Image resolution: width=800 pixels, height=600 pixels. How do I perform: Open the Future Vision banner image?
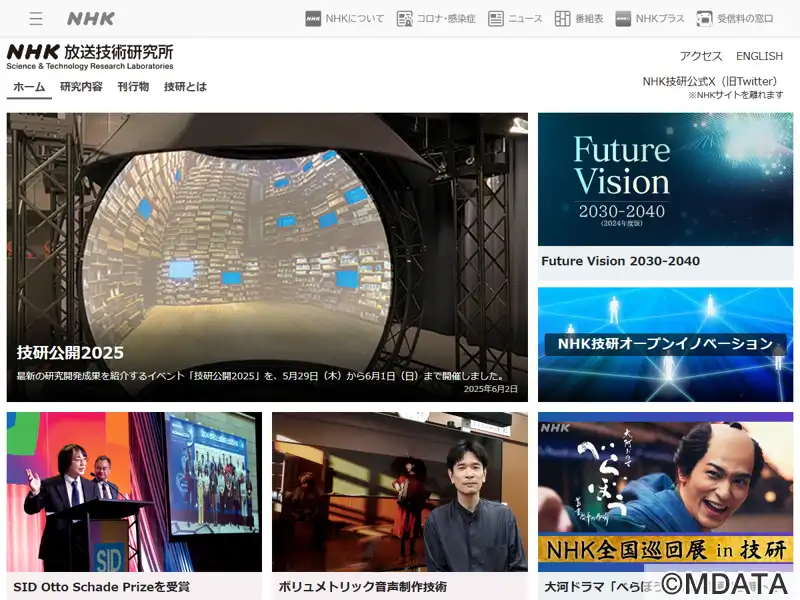[x=665, y=180]
